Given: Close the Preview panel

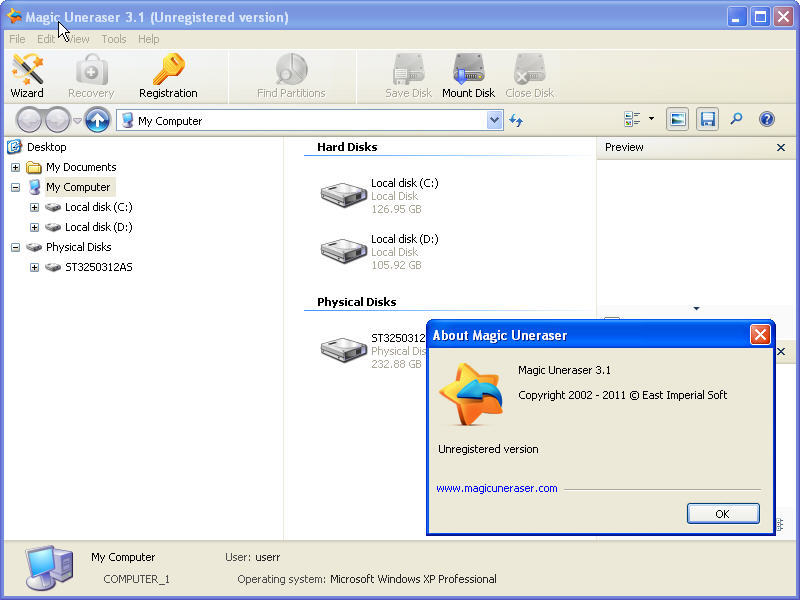Looking at the screenshot, I should point(781,147).
